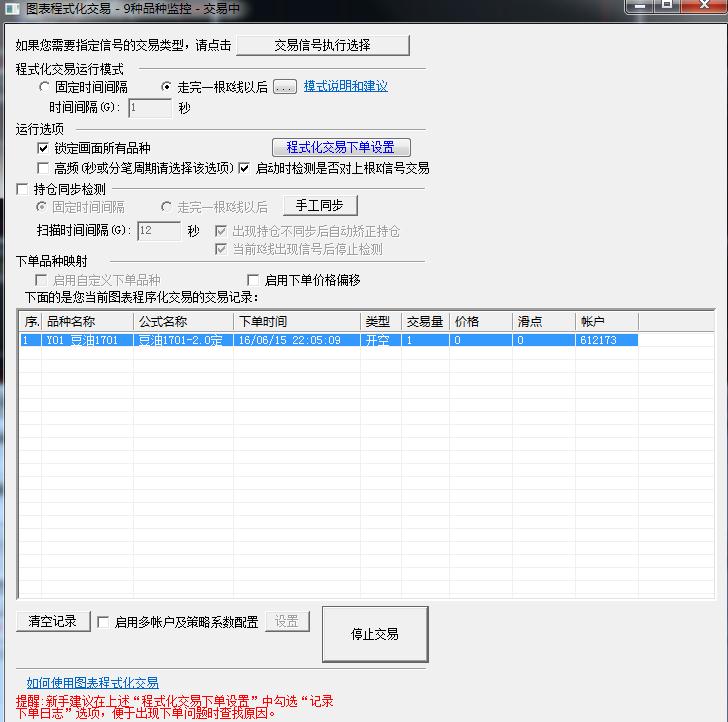Open 程式化交易下单设置 dialog
This screenshot has width=728, height=722.
(341, 148)
